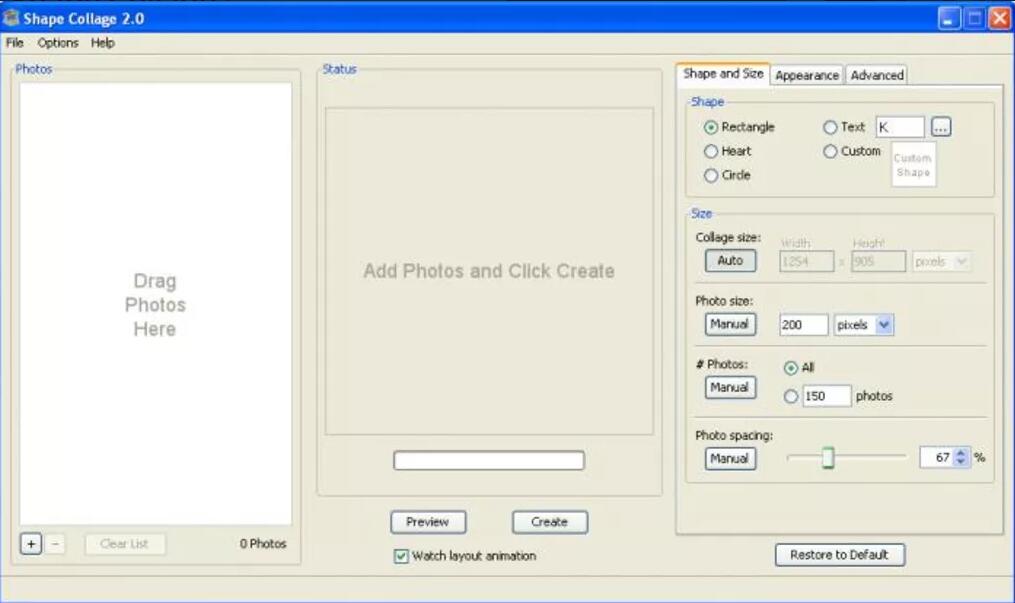Decrease photo spacing with down arrow
Image resolution: width=1015 pixels, height=603 pixels.
pos(961,462)
